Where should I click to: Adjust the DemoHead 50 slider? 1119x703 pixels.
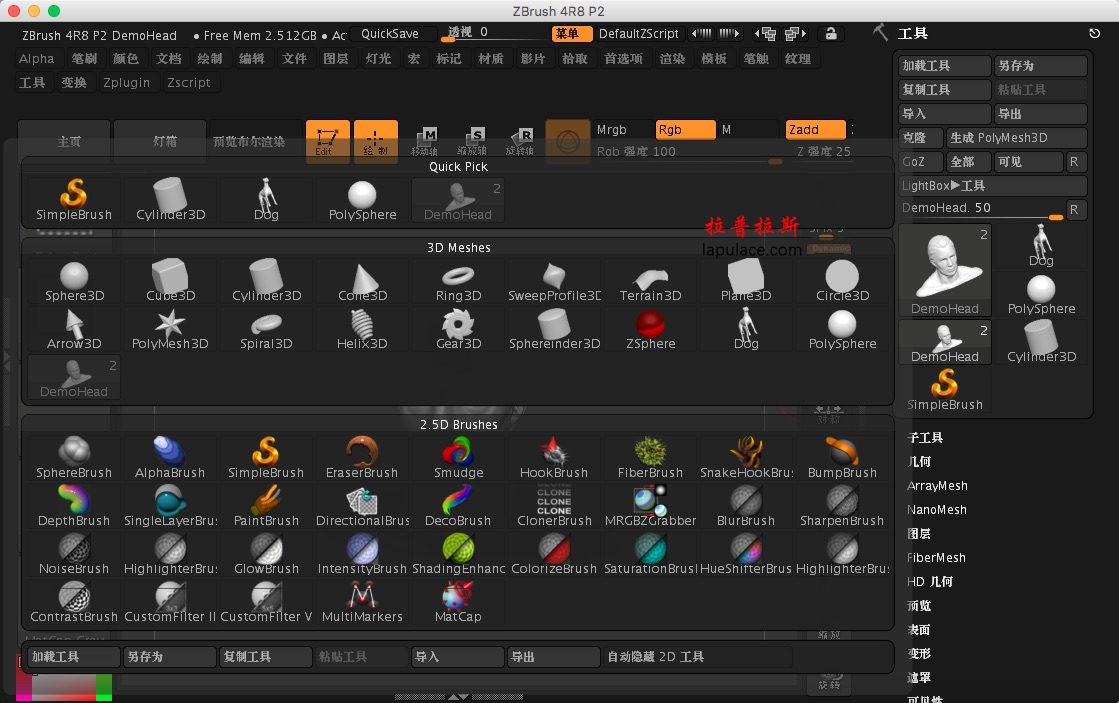click(x=982, y=209)
